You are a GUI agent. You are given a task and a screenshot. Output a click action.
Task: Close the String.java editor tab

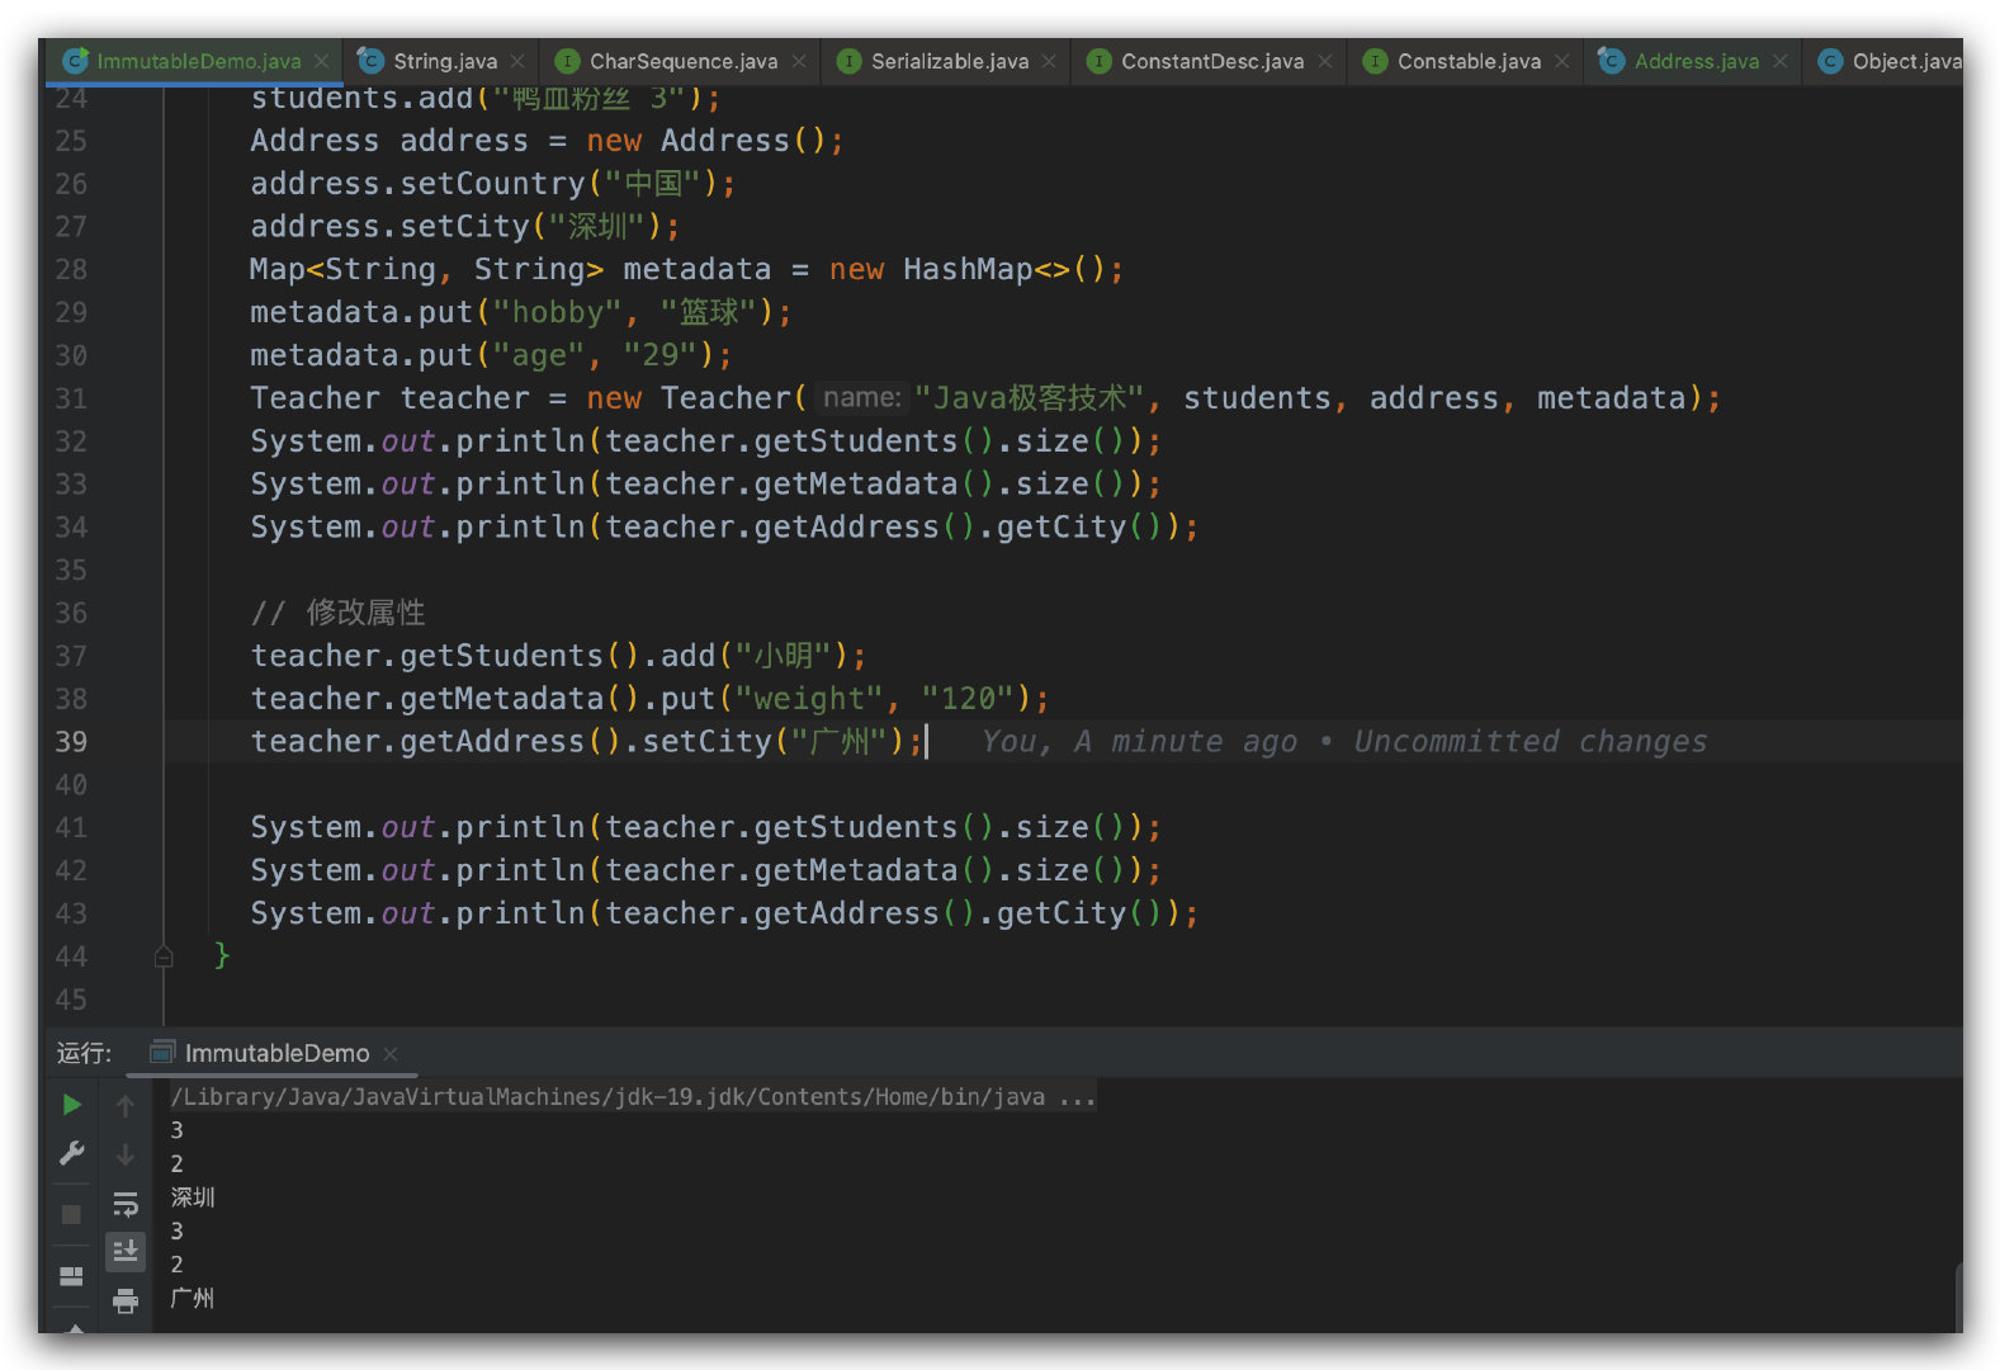517,61
